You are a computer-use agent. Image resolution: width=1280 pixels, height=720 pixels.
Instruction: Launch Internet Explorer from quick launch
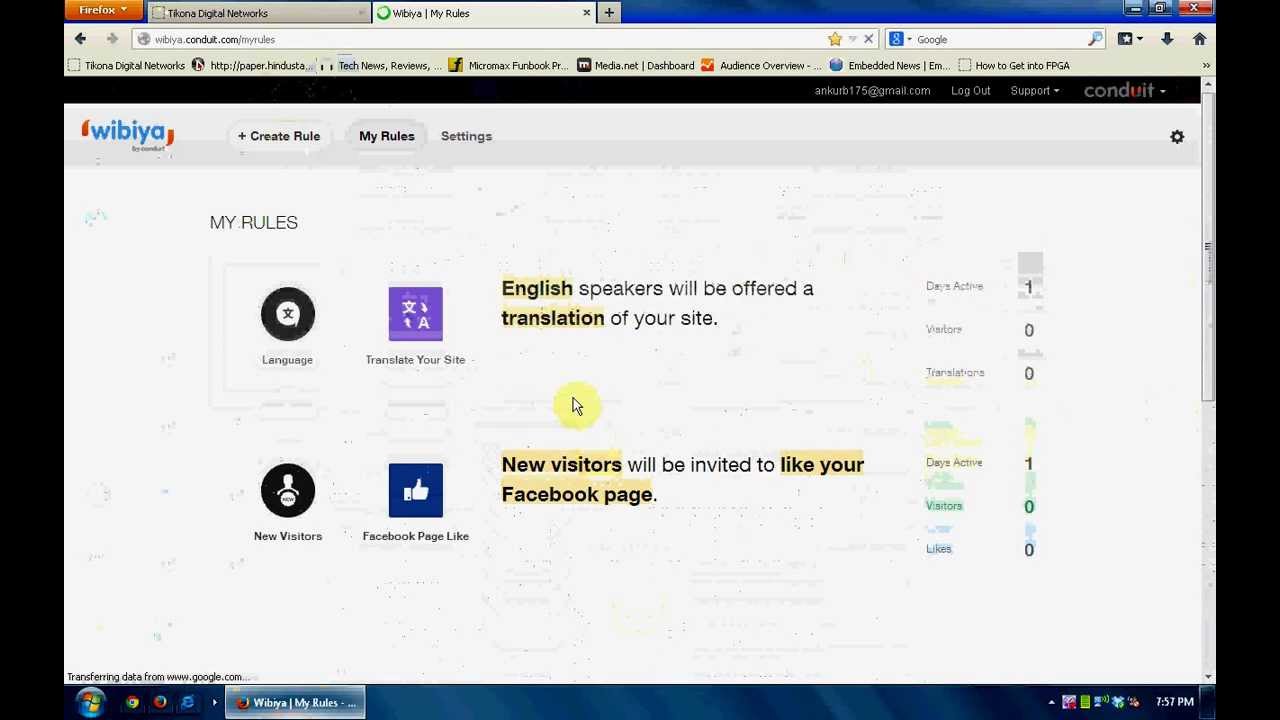pyautogui.click(x=187, y=702)
